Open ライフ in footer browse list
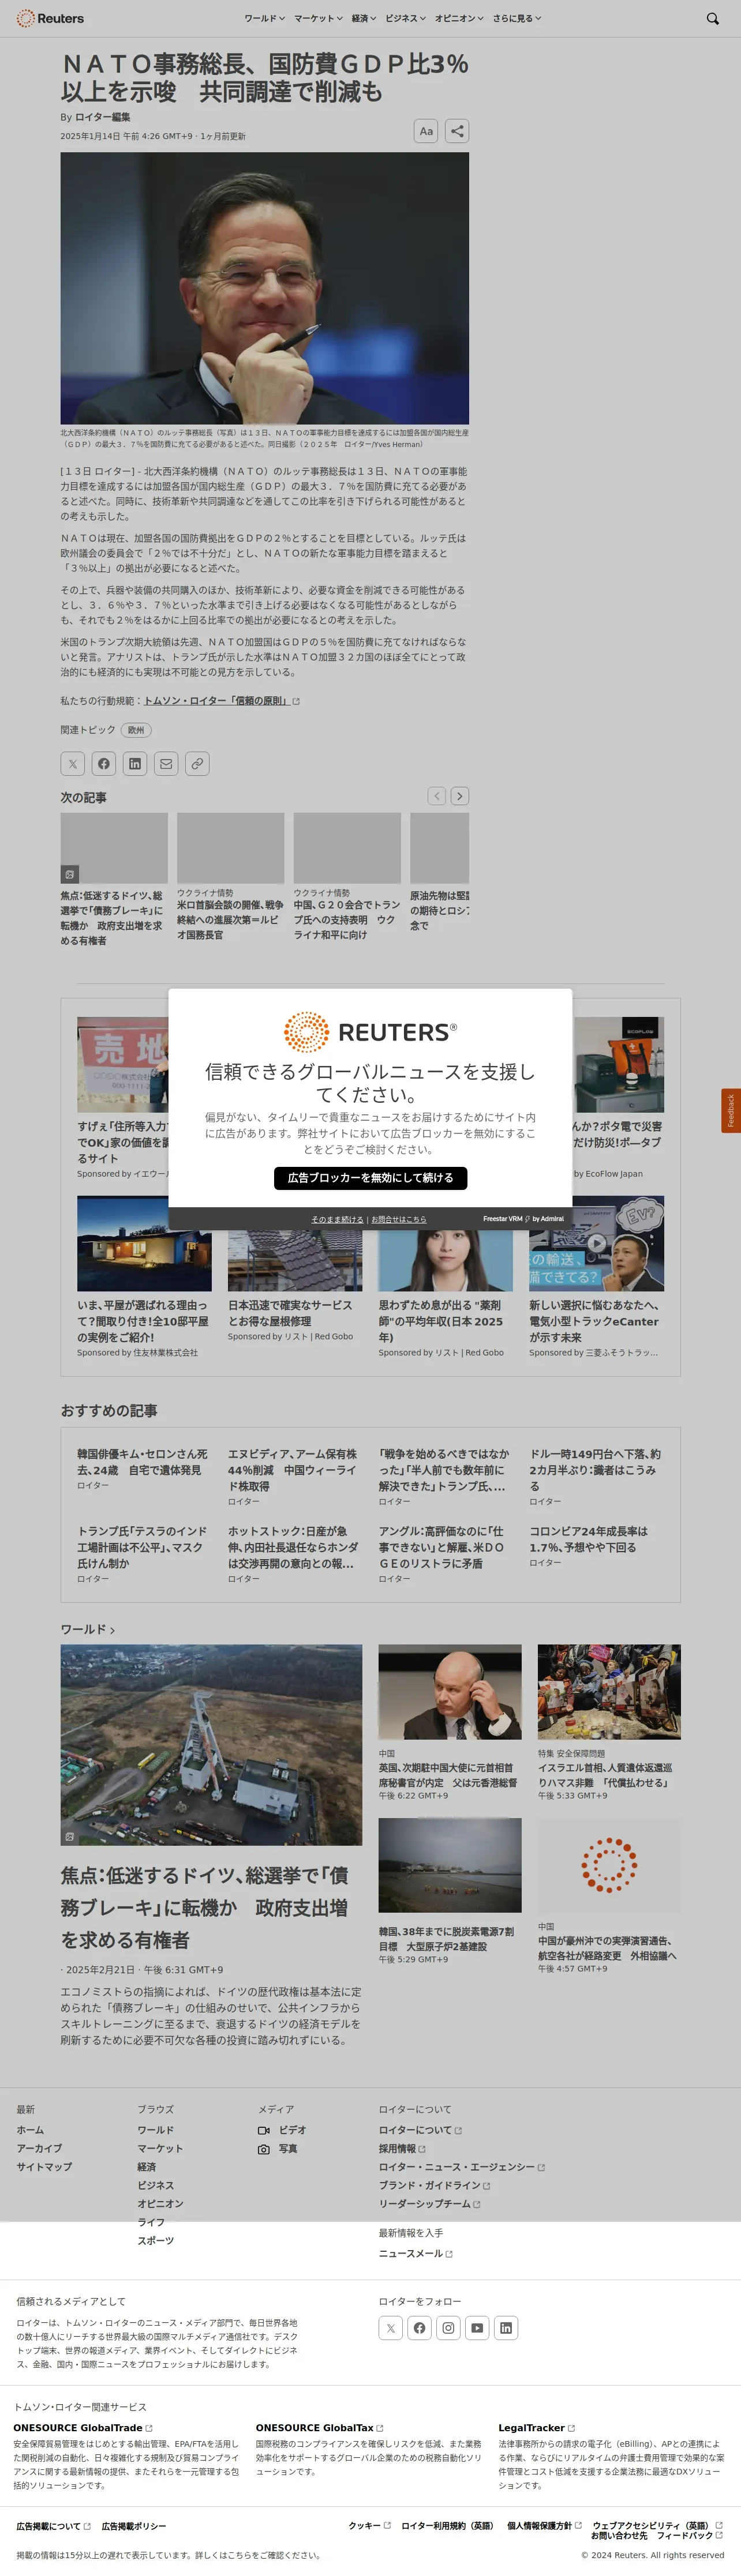 click(x=151, y=2222)
